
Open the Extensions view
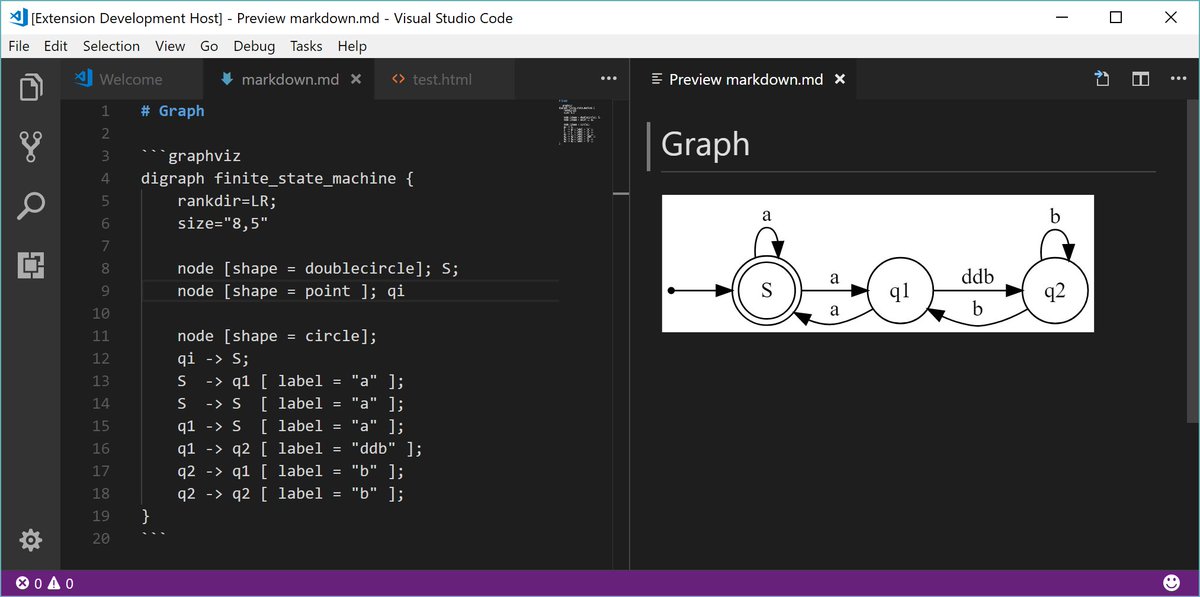[30, 265]
